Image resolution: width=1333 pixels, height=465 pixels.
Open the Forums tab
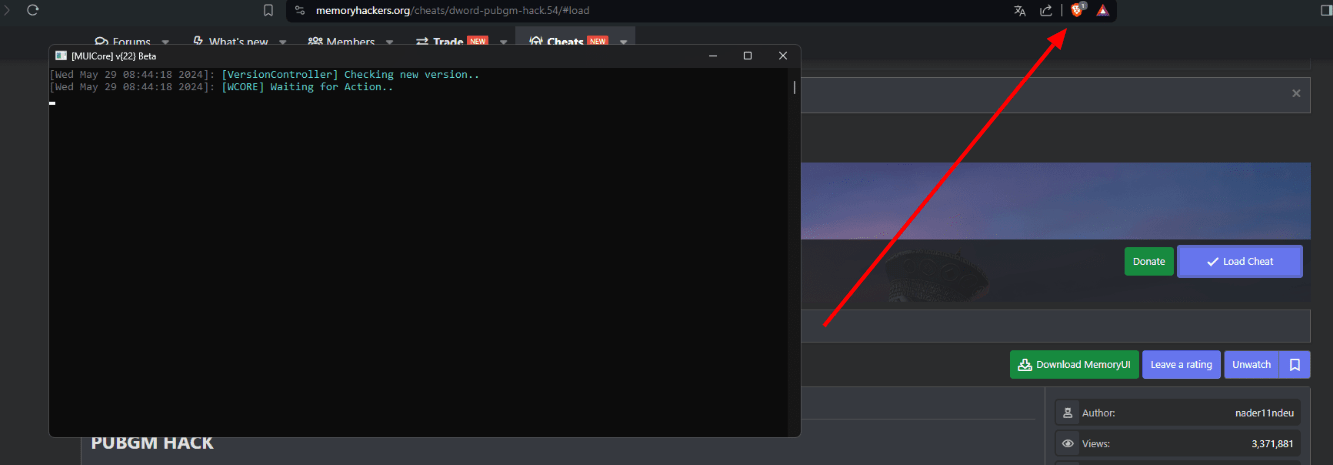123,42
